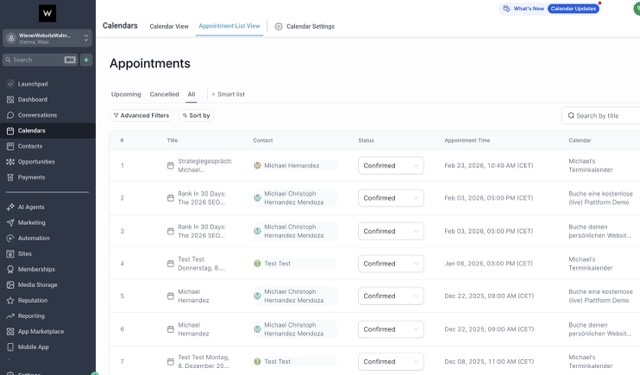The height and width of the screenshot is (375, 640).
Task: Open Reputation in the sidebar
Action: point(33,300)
